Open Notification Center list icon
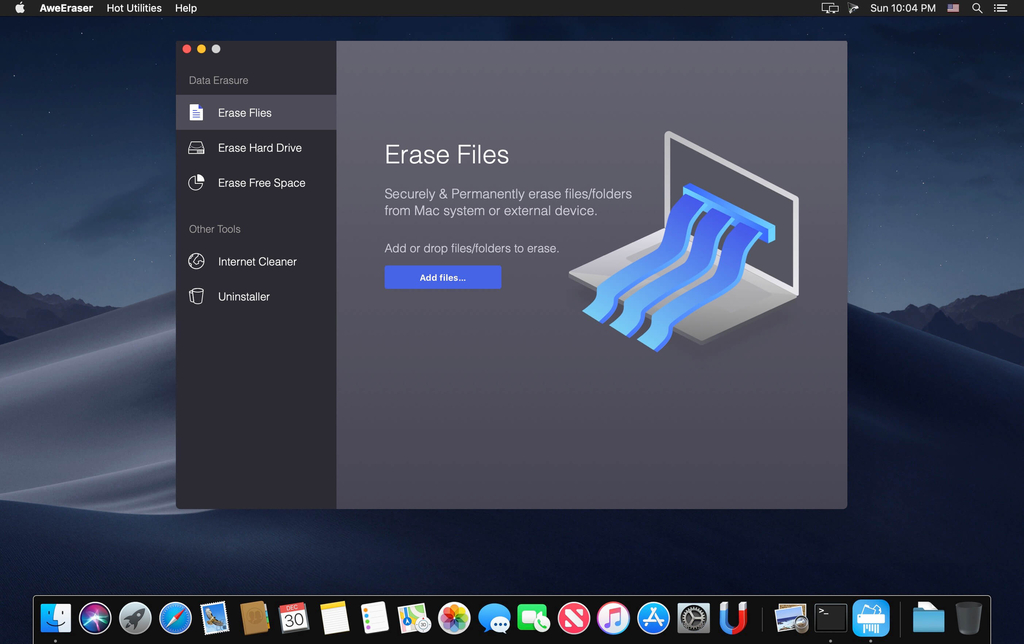The width and height of the screenshot is (1024, 644). tap(1000, 8)
